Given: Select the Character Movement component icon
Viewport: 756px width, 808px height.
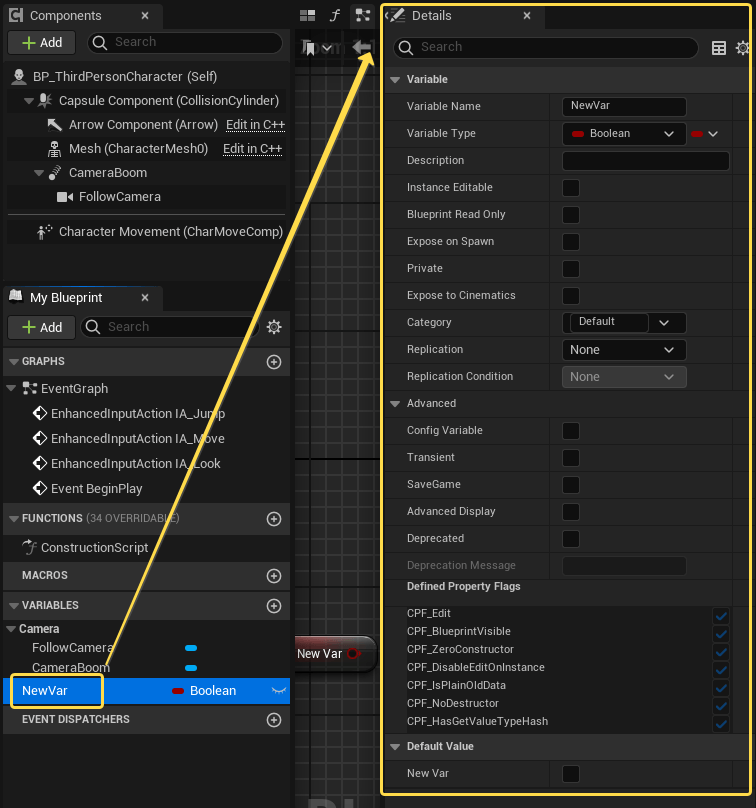Looking at the screenshot, I should point(45,232).
